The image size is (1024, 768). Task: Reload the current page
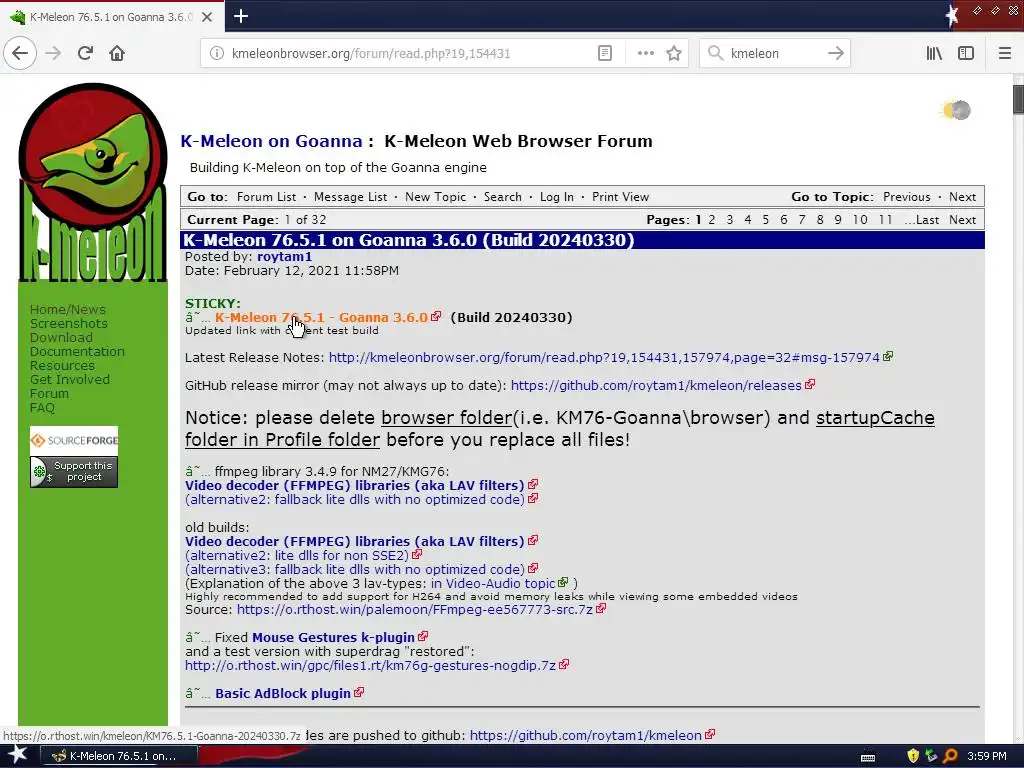pyautogui.click(x=86, y=53)
